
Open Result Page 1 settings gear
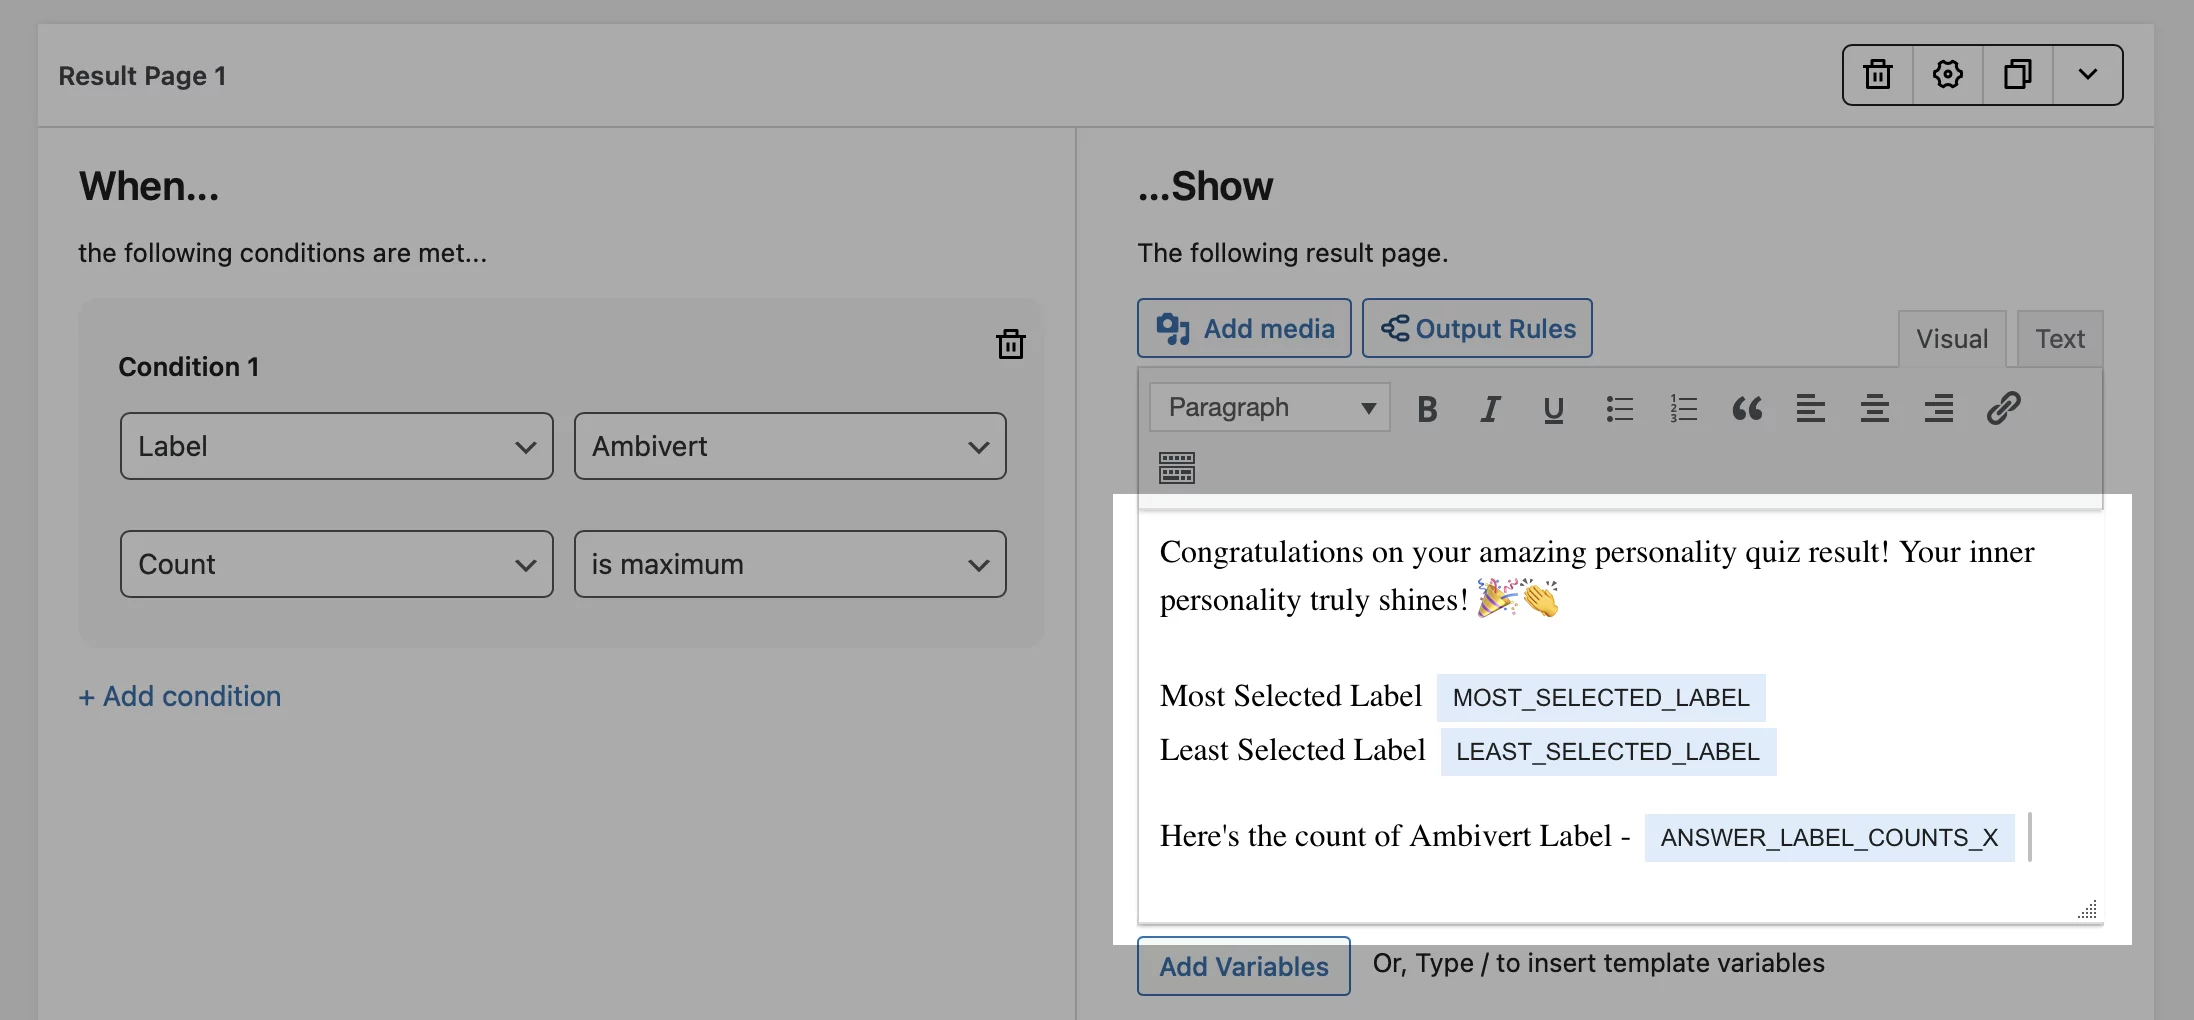click(x=1948, y=75)
